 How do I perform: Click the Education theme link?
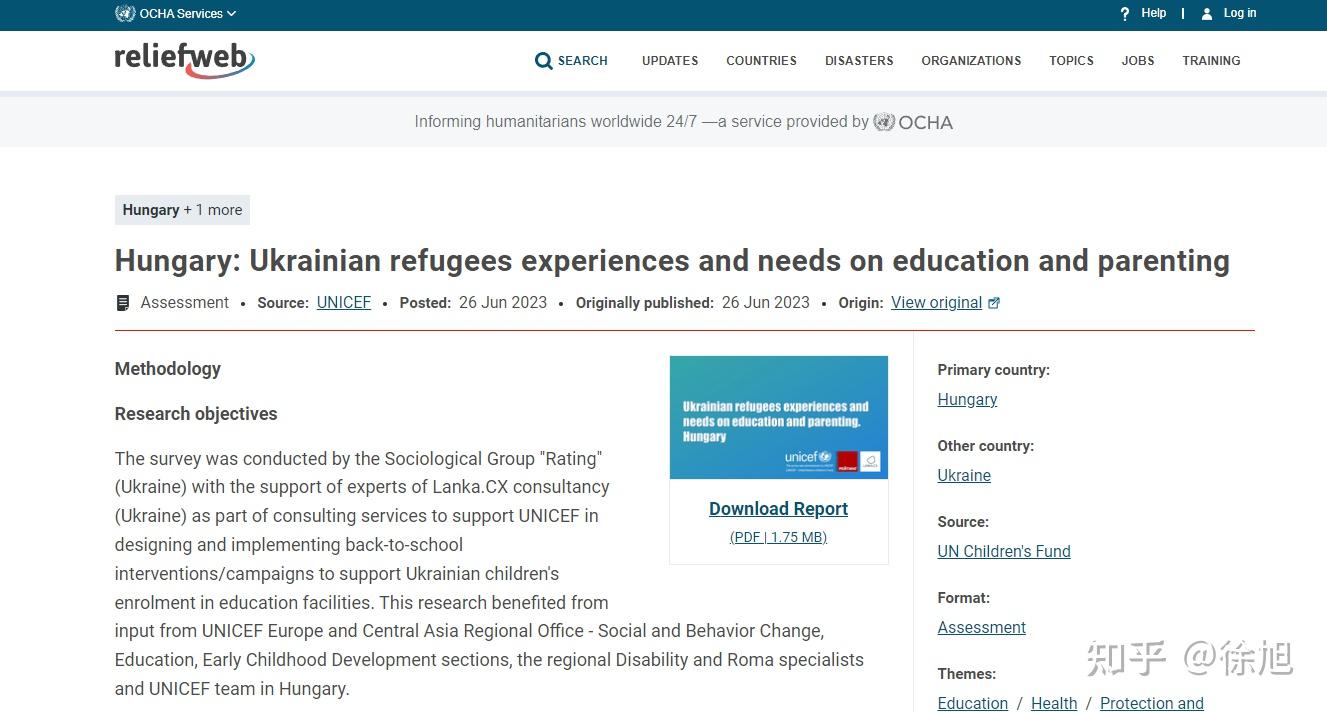(x=973, y=703)
